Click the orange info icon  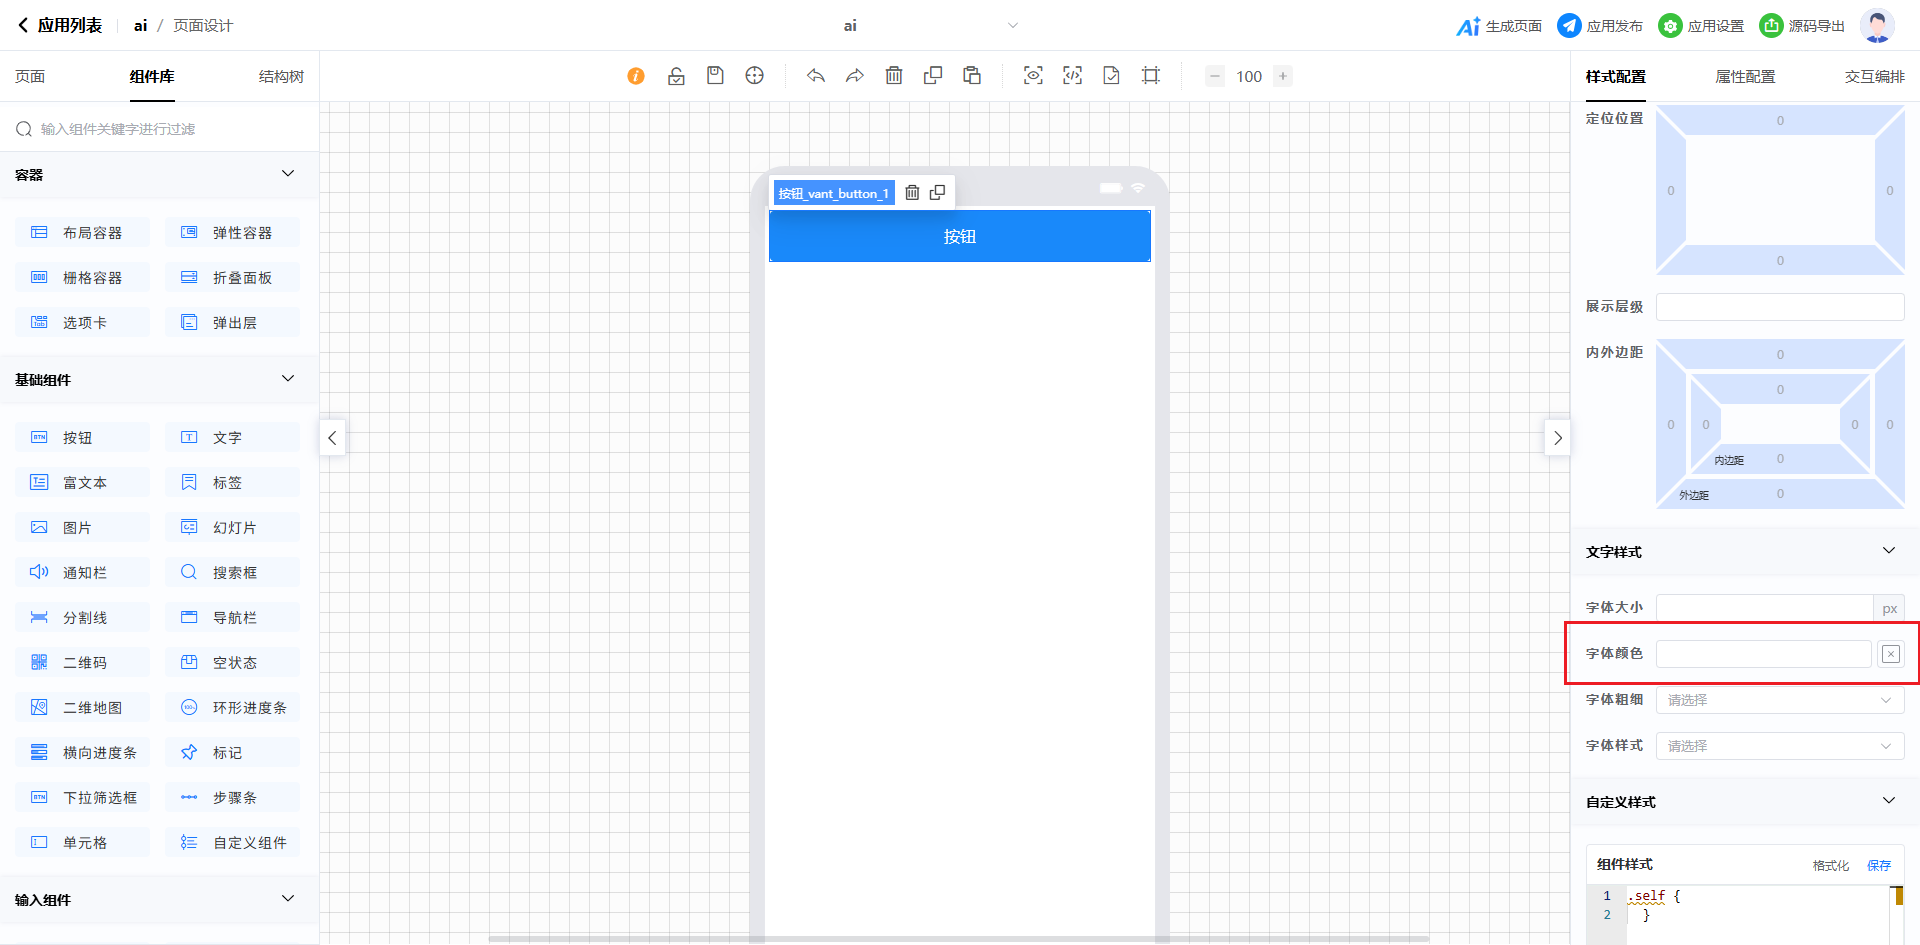pos(636,76)
